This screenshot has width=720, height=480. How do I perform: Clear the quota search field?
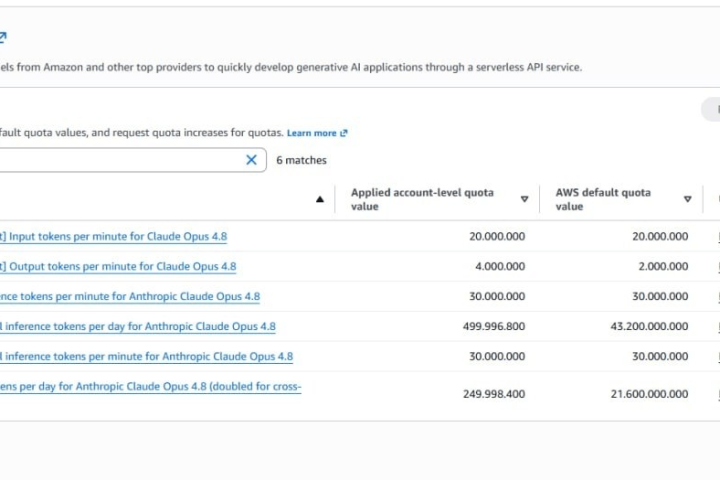[x=251, y=160]
